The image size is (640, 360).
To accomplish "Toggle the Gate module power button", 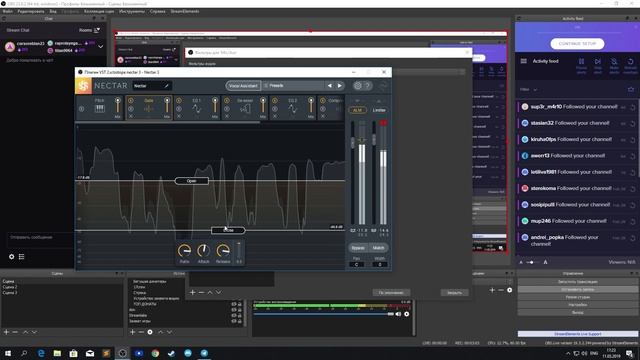I will (131, 100).
